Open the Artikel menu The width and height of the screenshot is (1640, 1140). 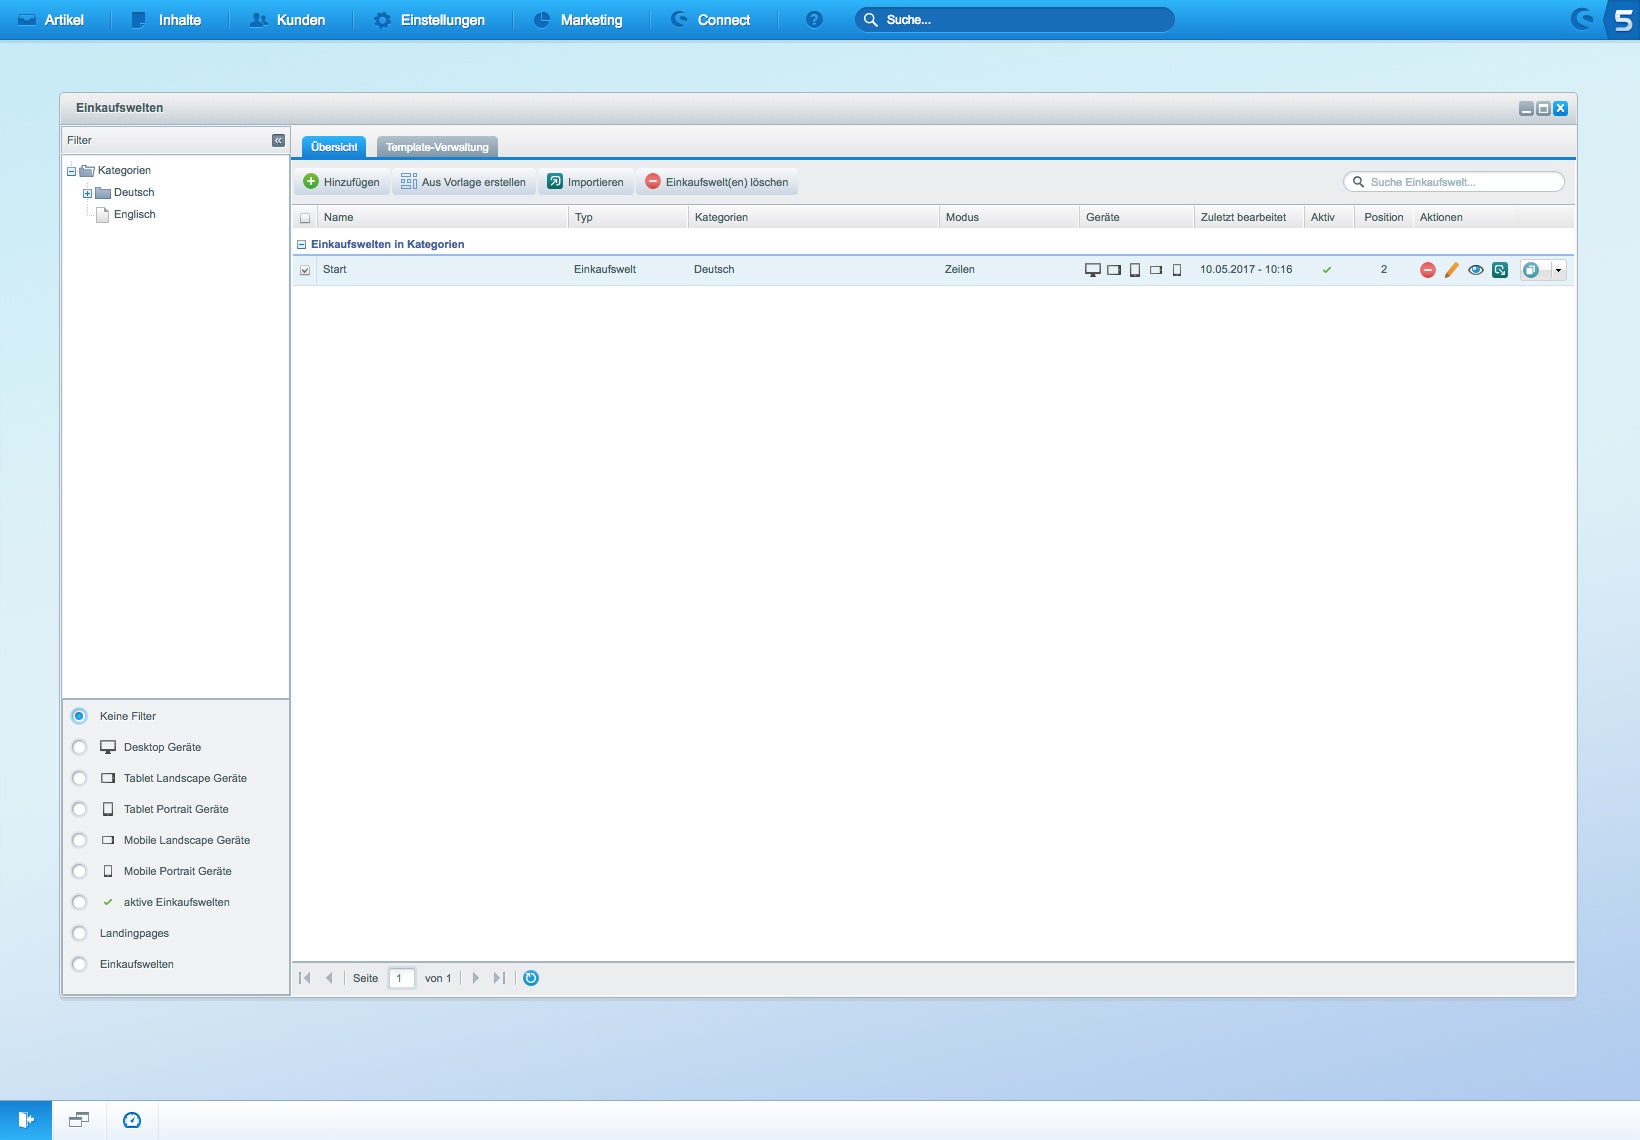[x=51, y=20]
